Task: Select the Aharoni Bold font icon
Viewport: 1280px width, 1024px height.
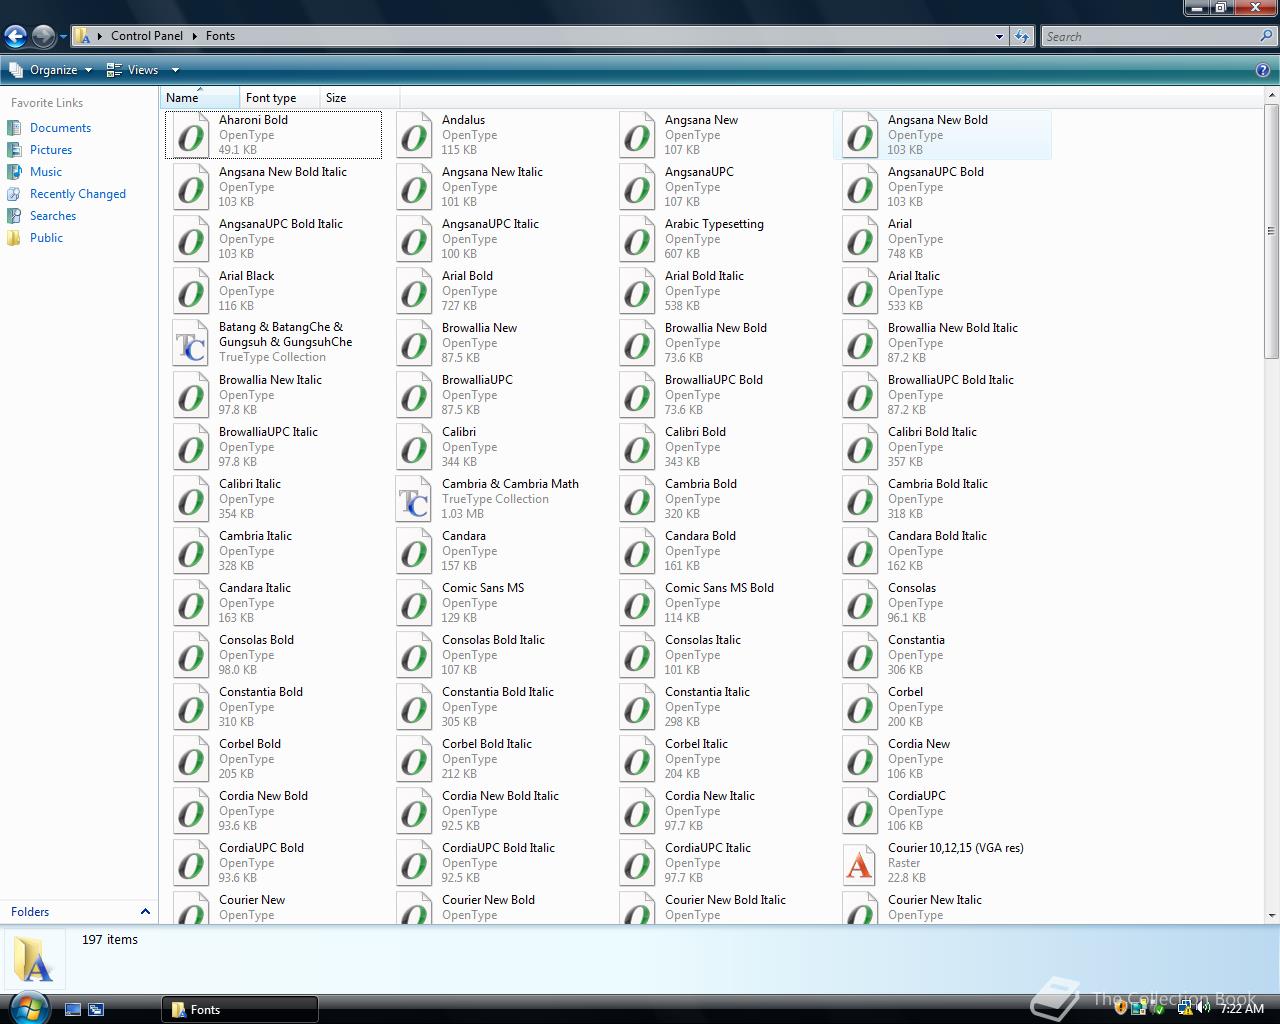Action: point(191,135)
